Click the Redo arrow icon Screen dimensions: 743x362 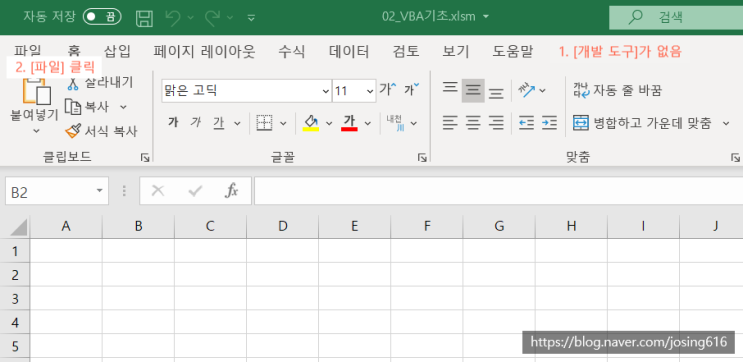coord(213,18)
